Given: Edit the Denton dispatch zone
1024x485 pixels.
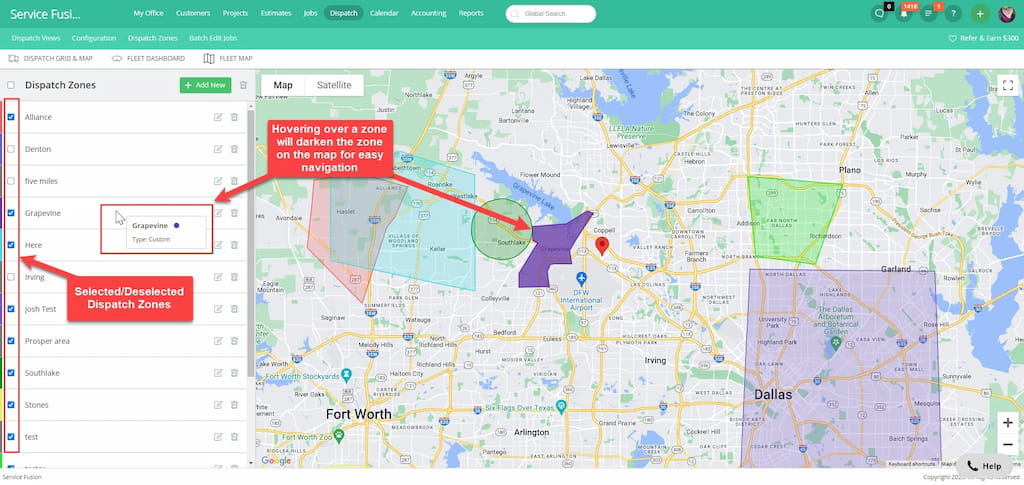Looking at the screenshot, I should [218, 149].
